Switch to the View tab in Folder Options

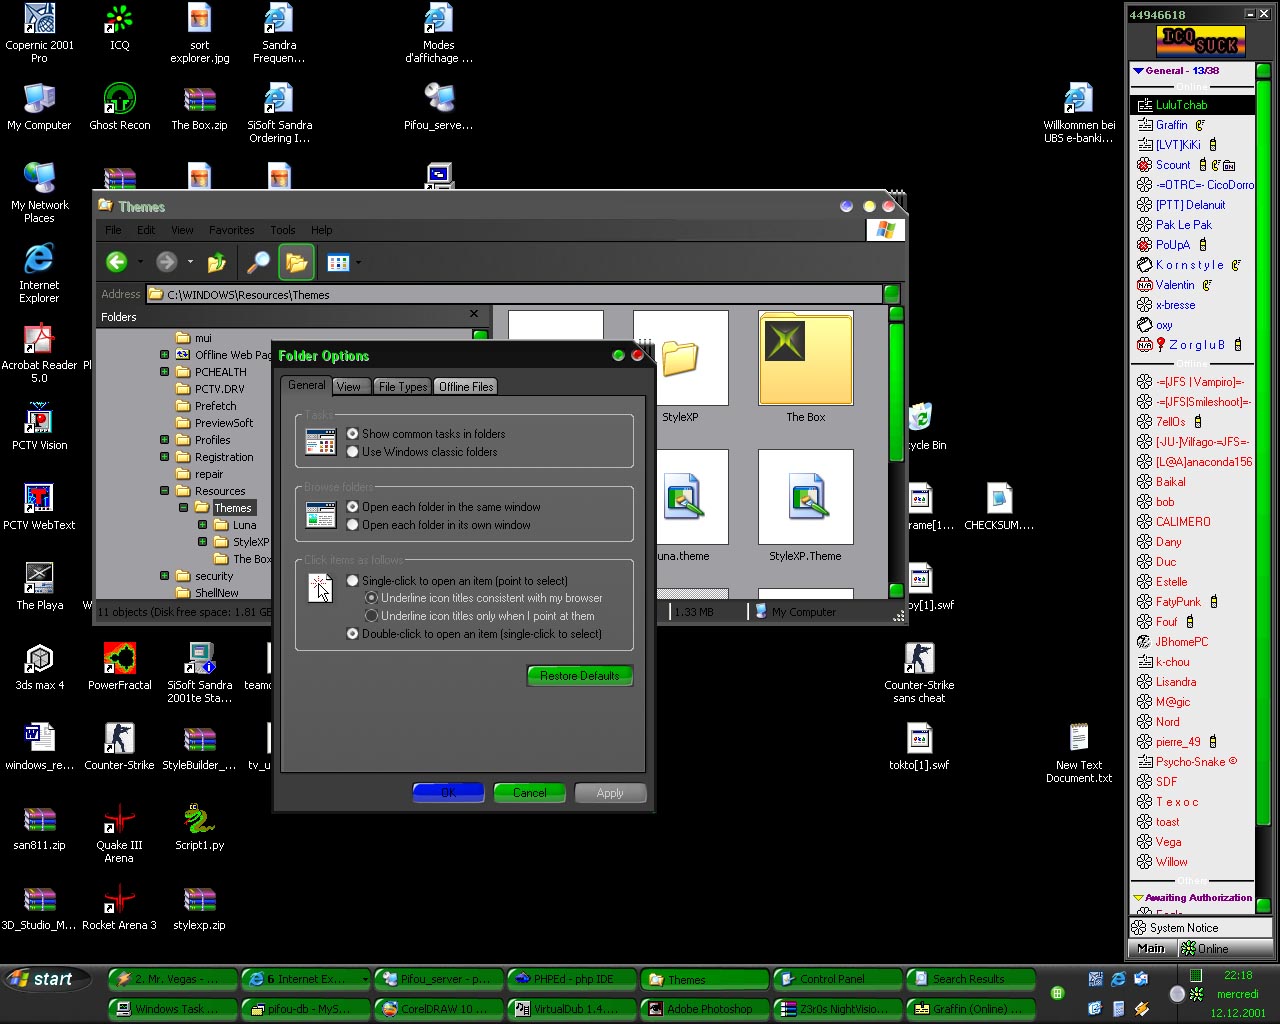click(x=349, y=387)
